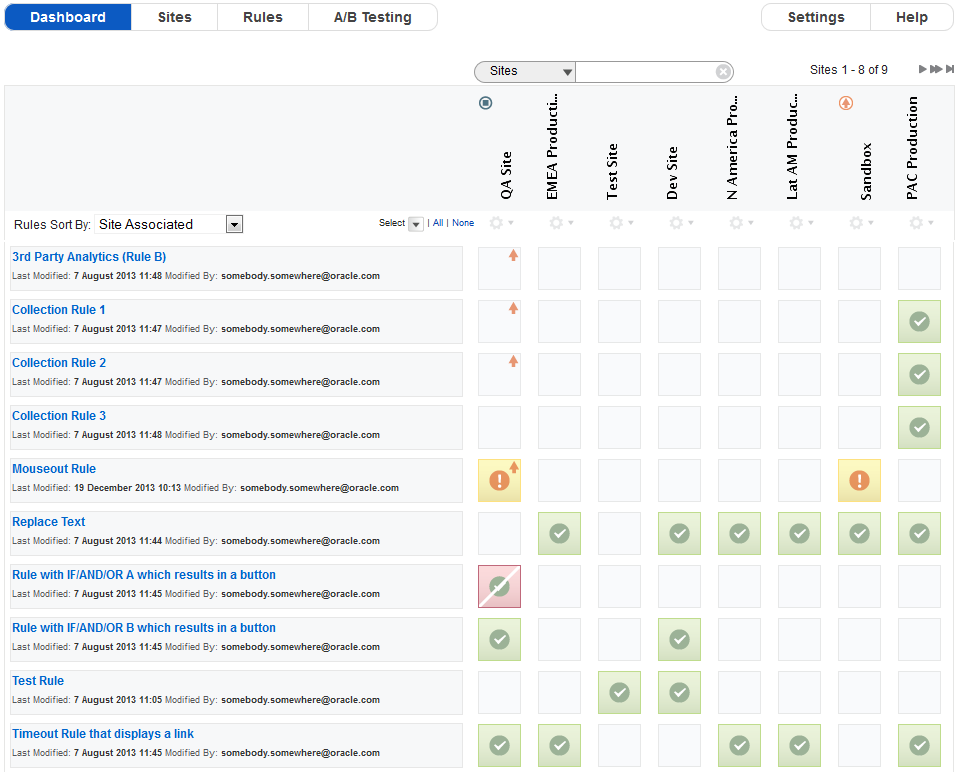
Task: Open the Dev Site gear menu
Action: (681, 223)
